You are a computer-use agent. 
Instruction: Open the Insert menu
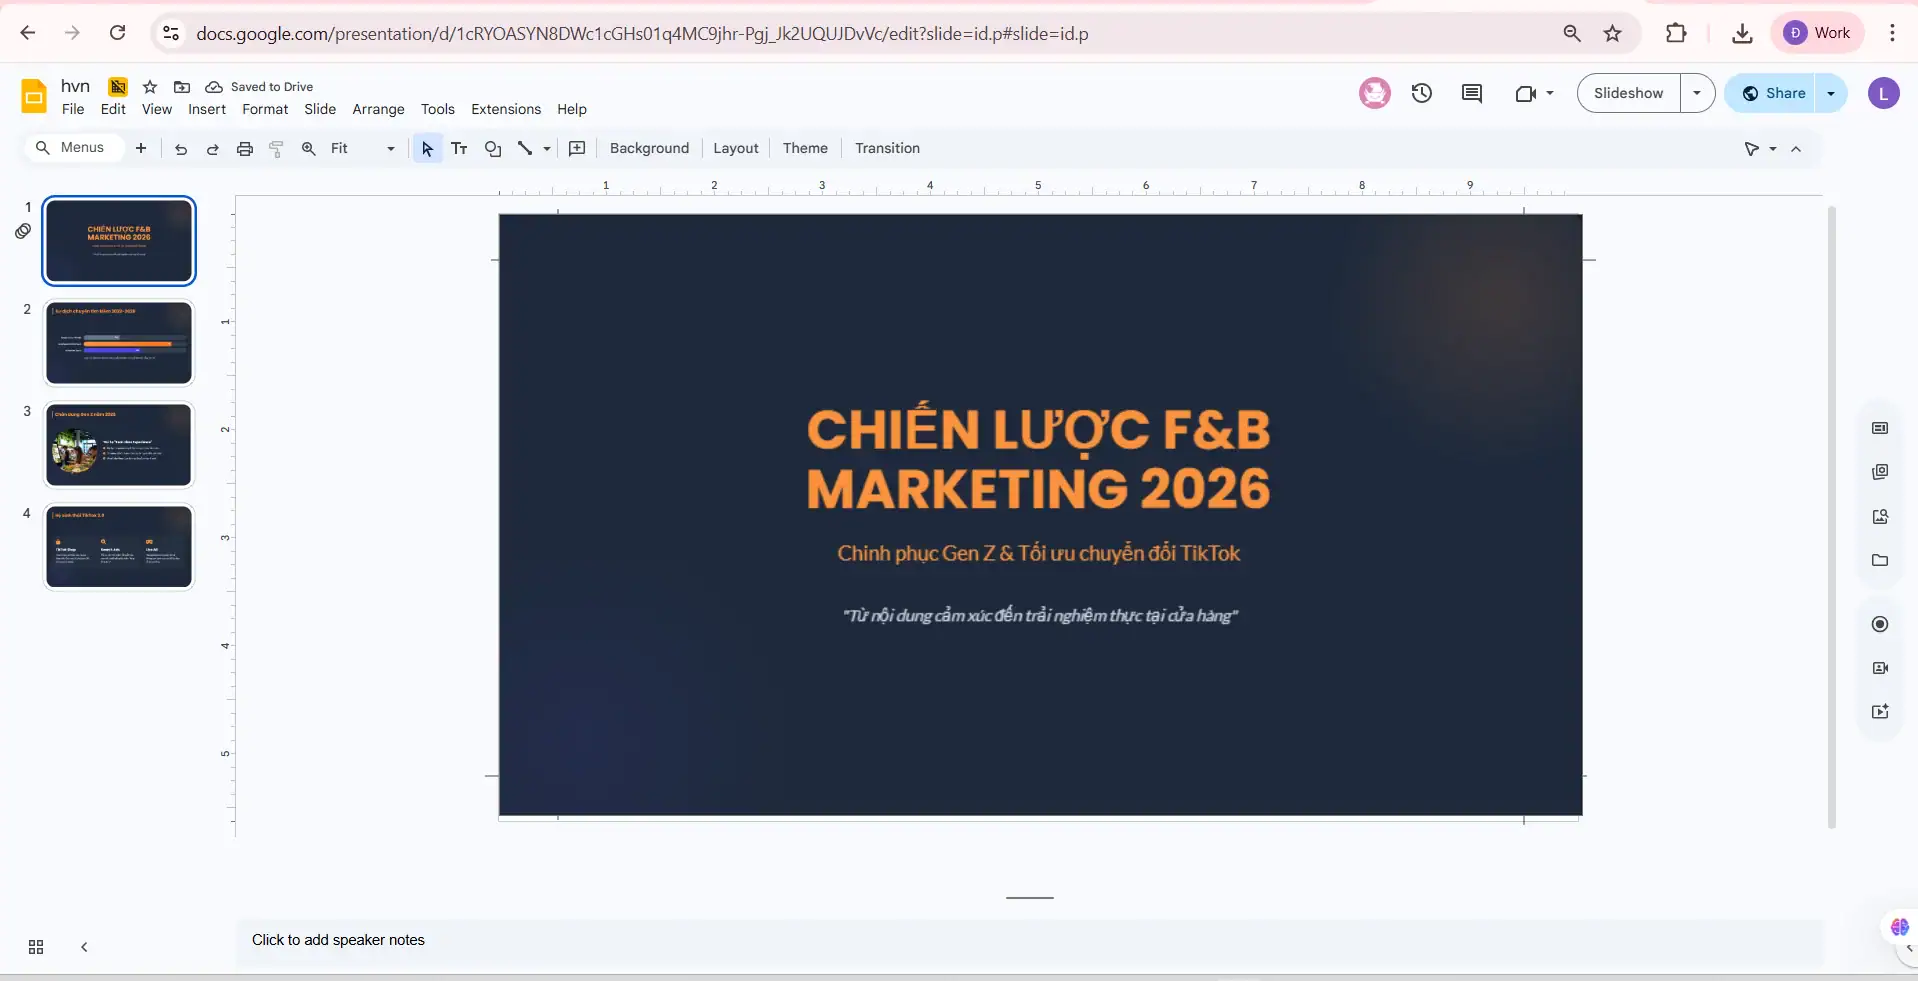(x=206, y=110)
